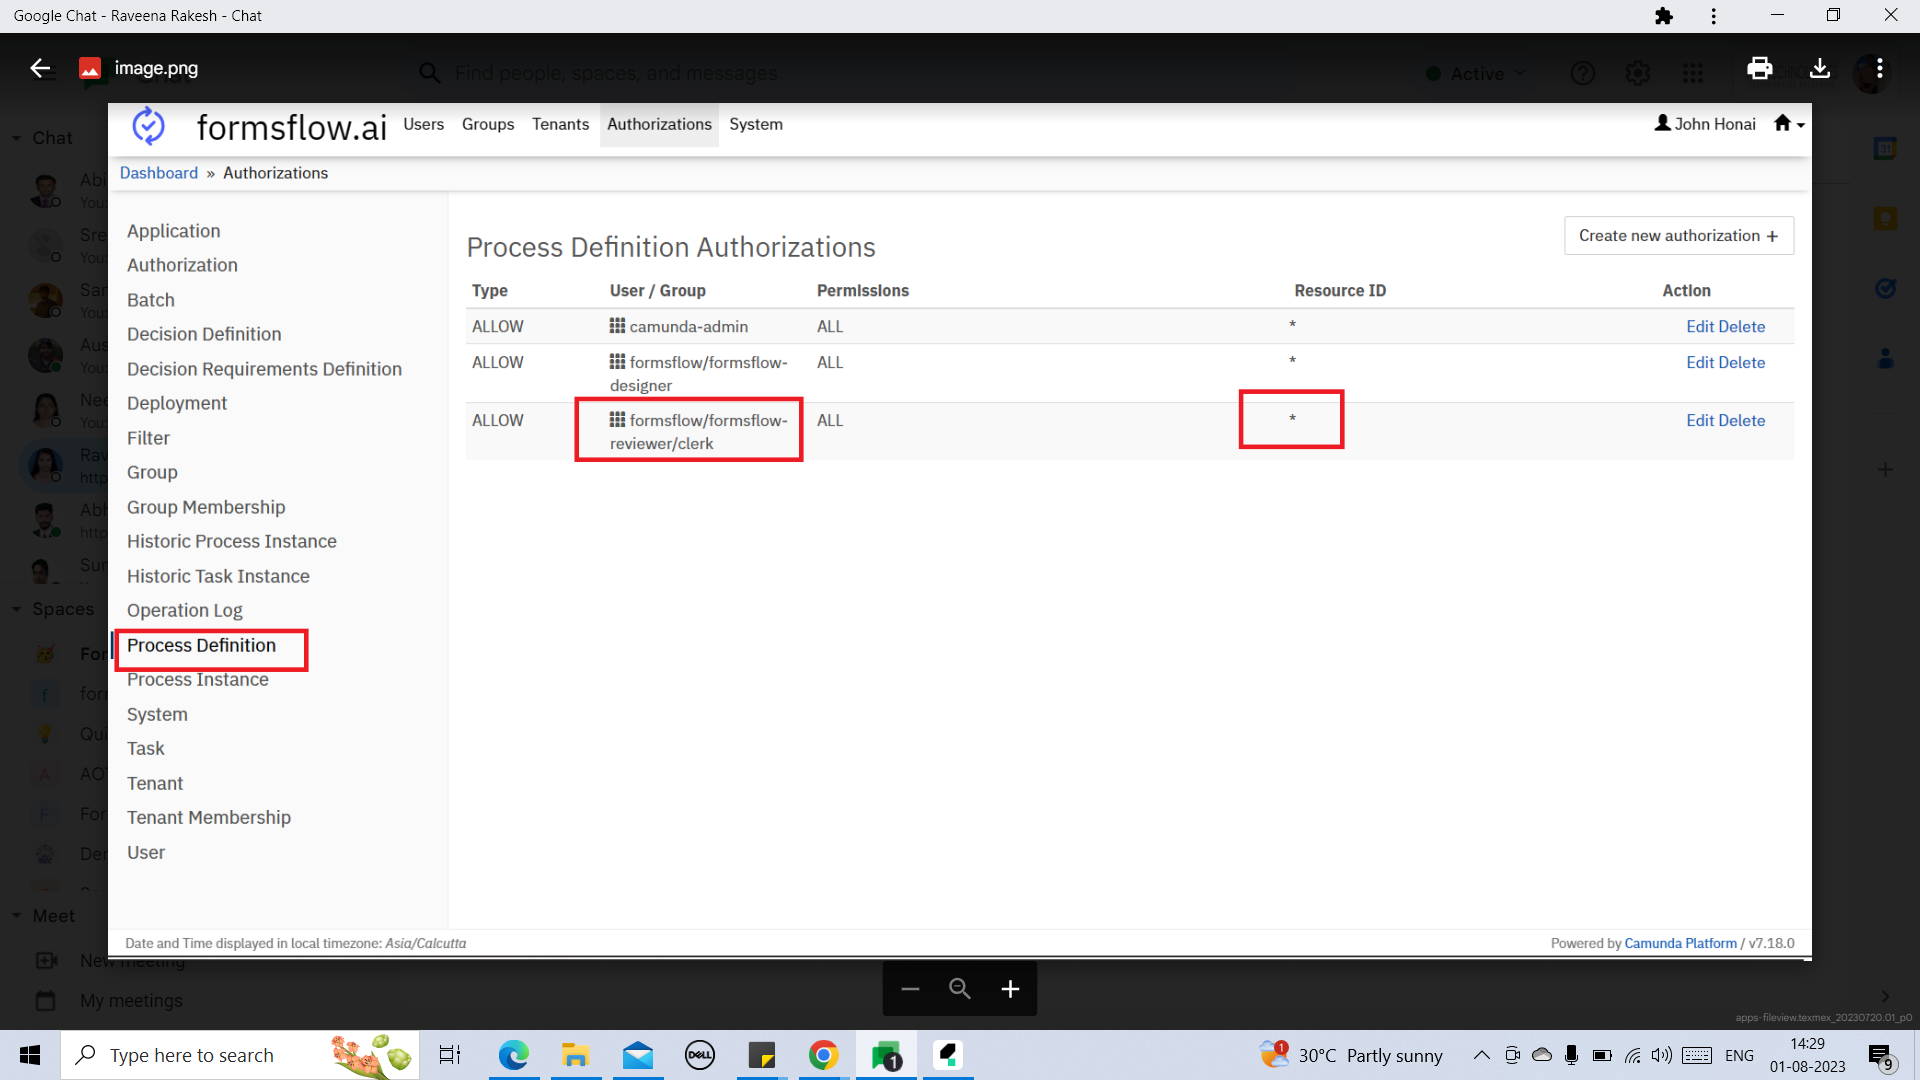
Task: Open the Google apps grid
Action: (1694, 72)
